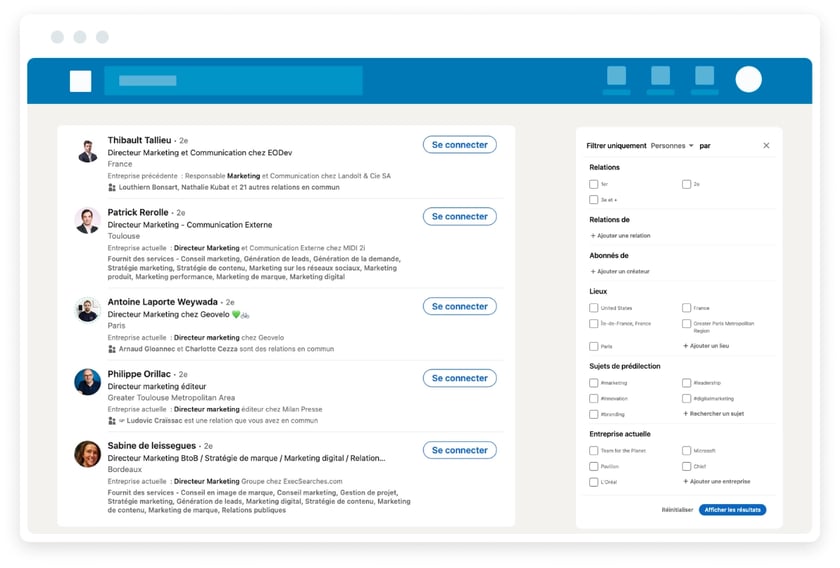
Task: Expand Ajouter une entreprise option
Action: (716, 482)
